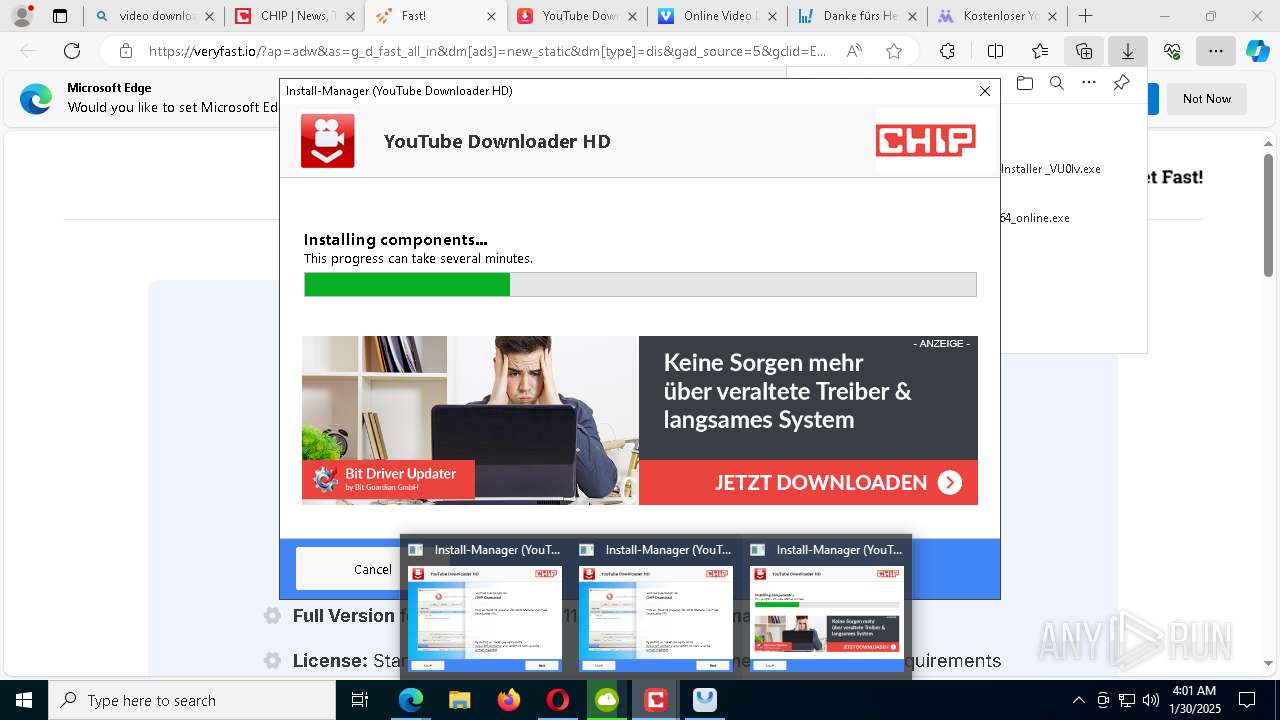The width and height of the screenshot is (1280, 720).
Task: Close the Install-Manager dialog
Action: coord(984,91)
